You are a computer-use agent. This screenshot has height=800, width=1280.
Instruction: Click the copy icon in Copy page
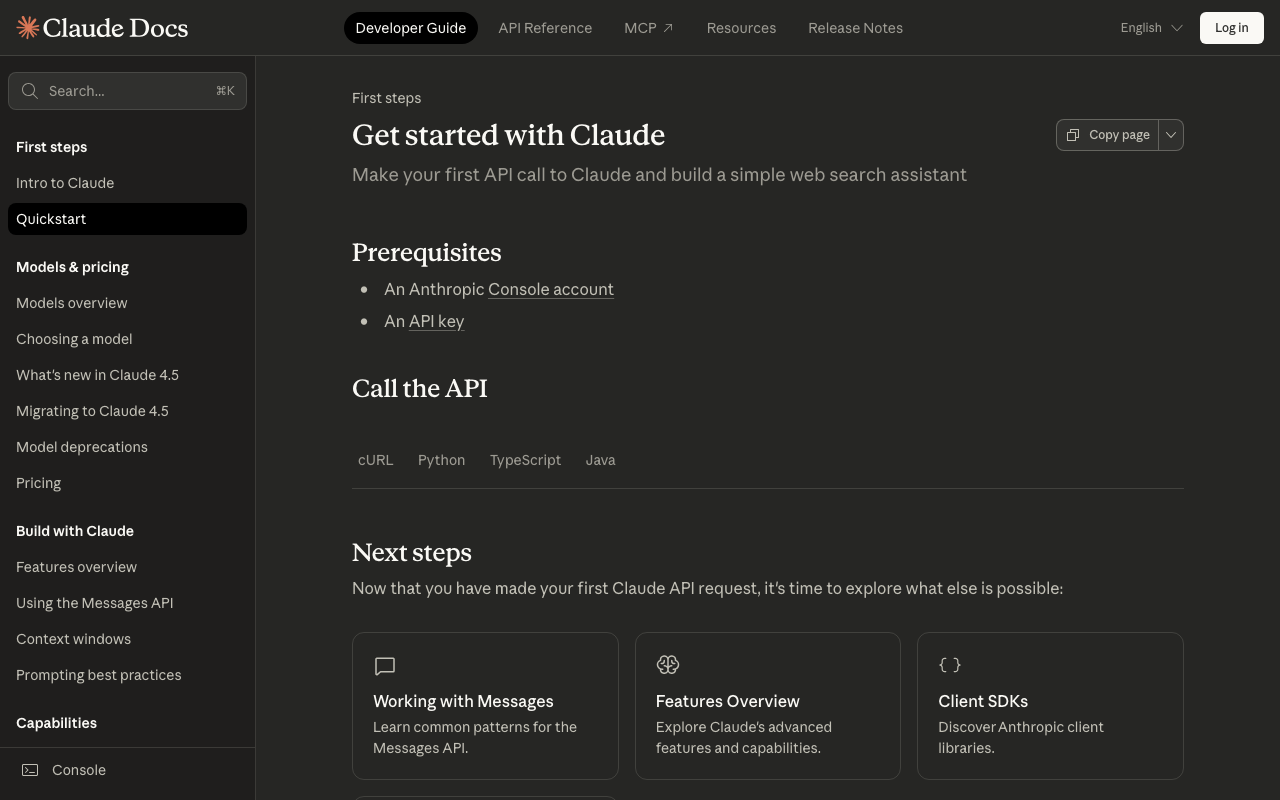(1073, 135)
